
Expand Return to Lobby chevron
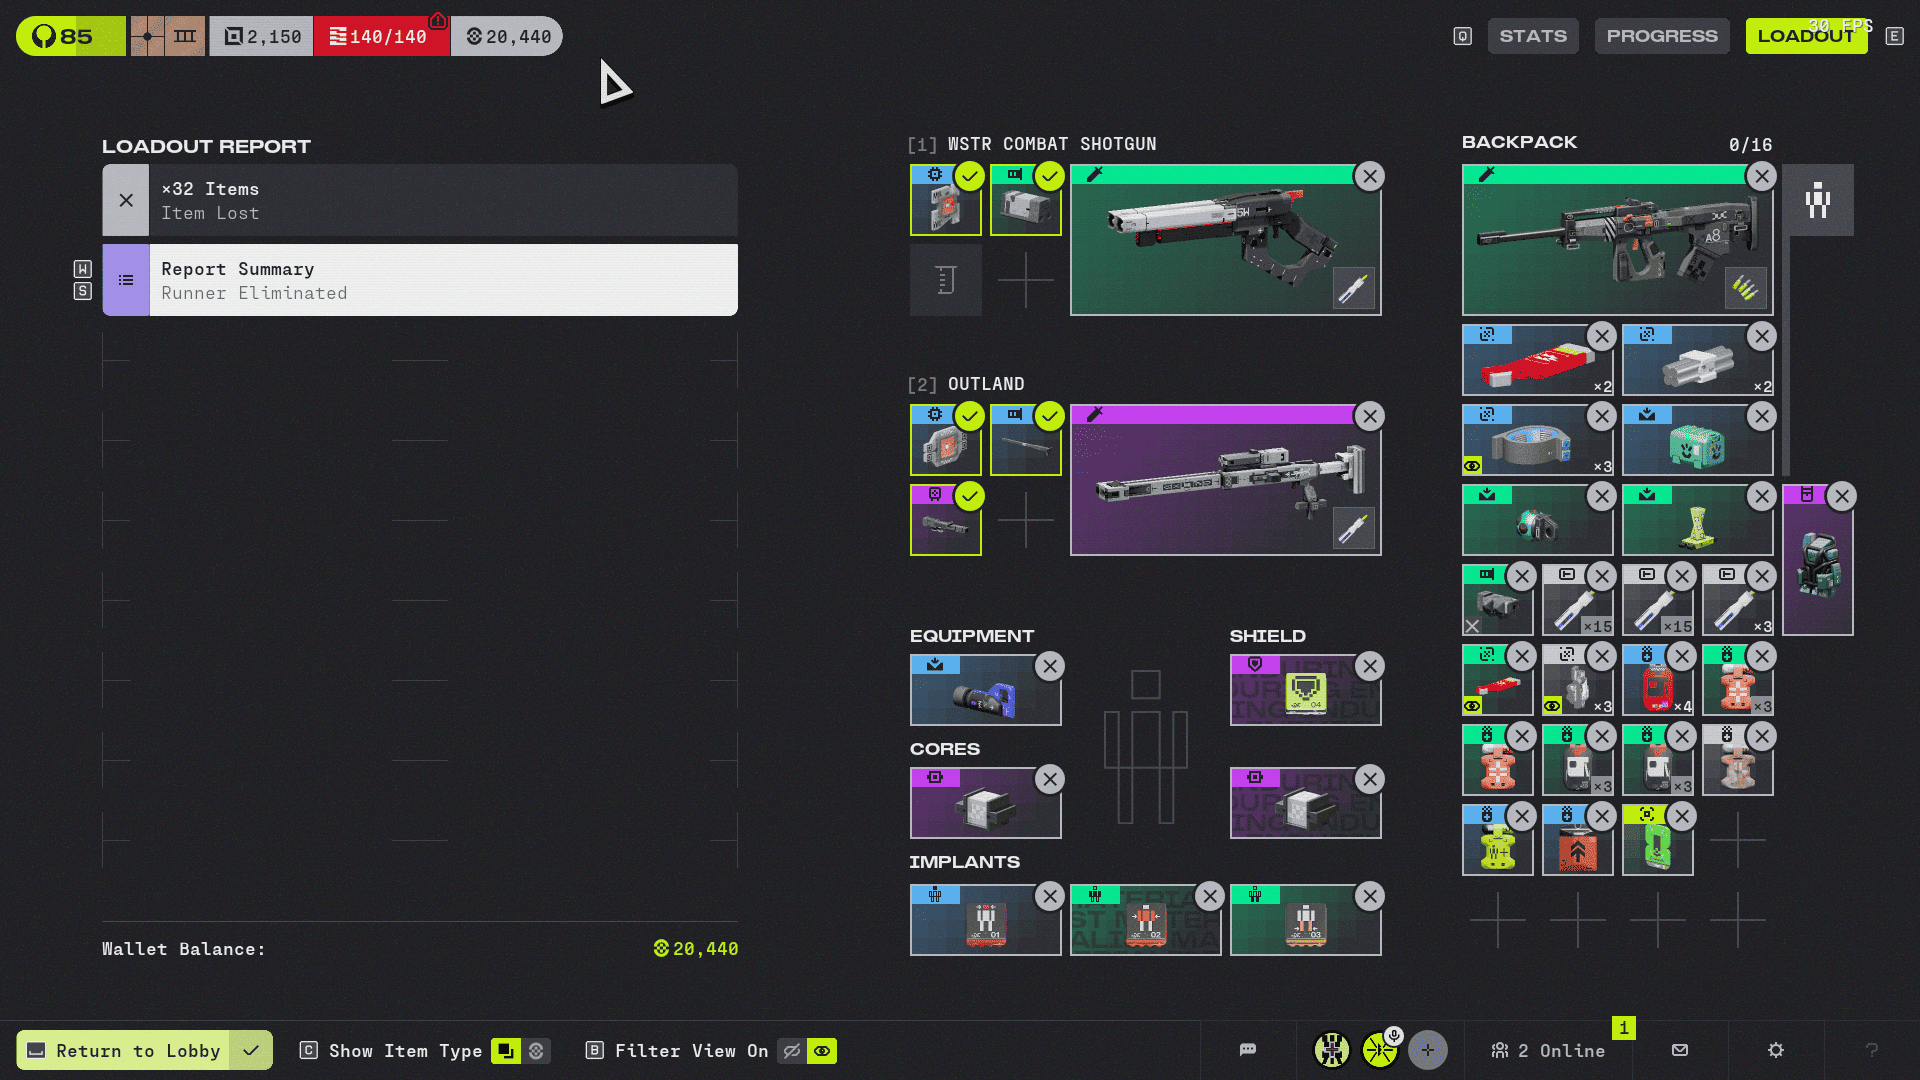[x=251, y=1051]
